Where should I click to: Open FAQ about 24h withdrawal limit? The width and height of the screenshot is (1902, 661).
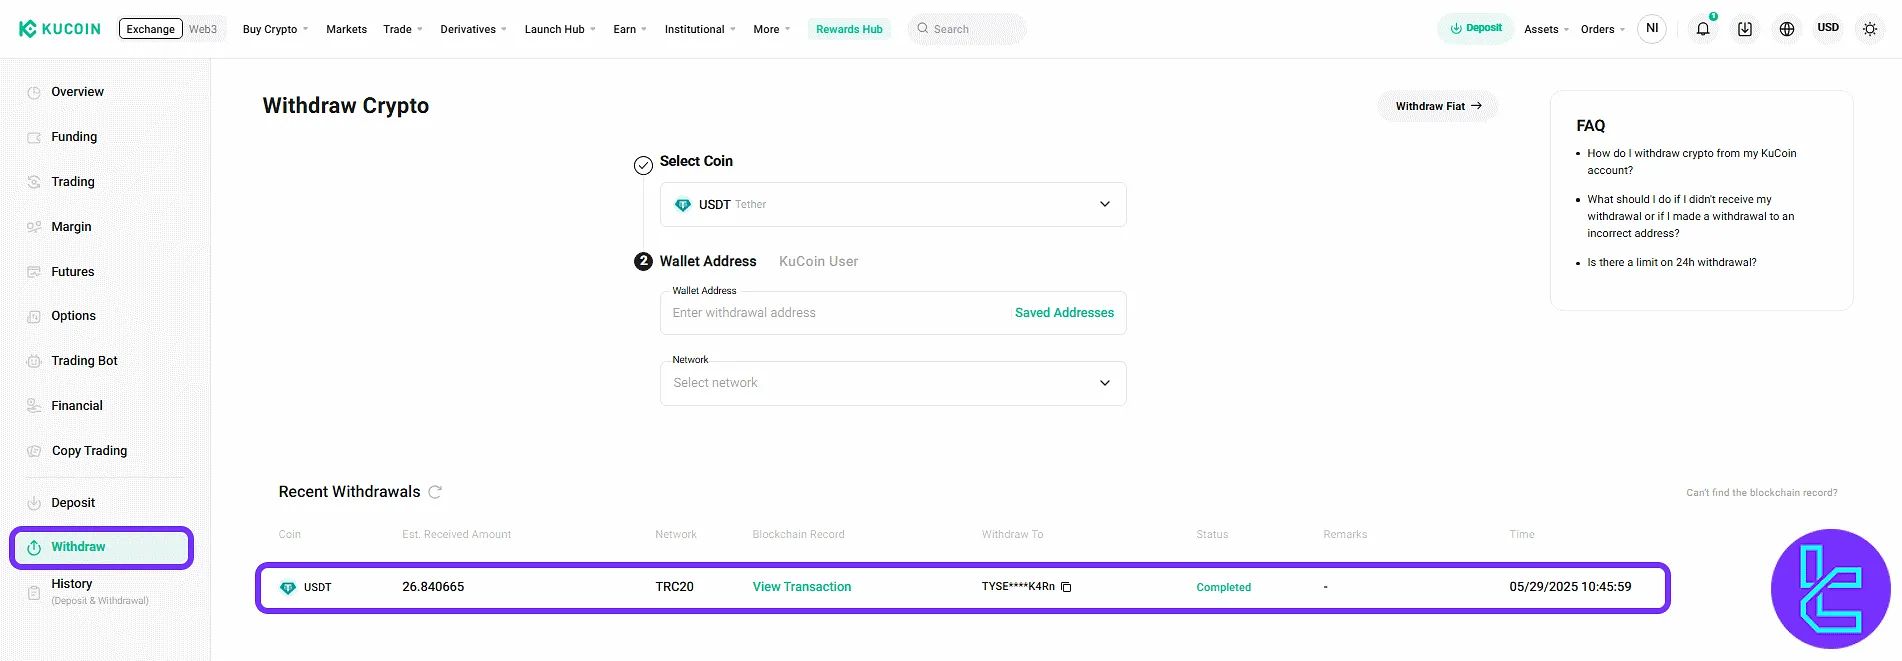tap(1671, 263)
